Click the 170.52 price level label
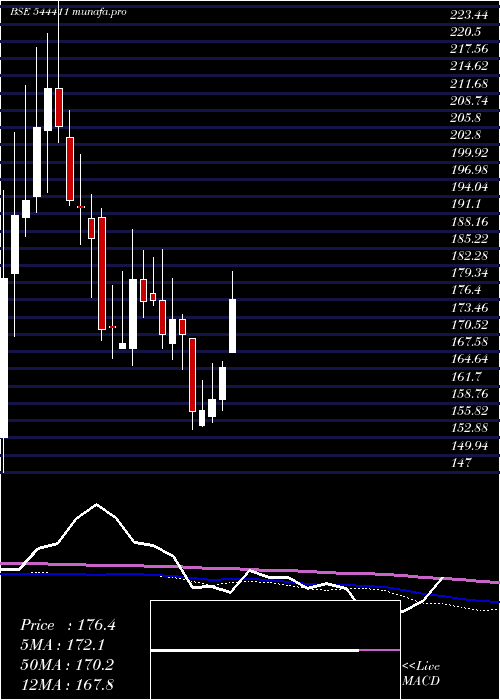The width and height of the screenshot is (500, 700). [469, 325]
